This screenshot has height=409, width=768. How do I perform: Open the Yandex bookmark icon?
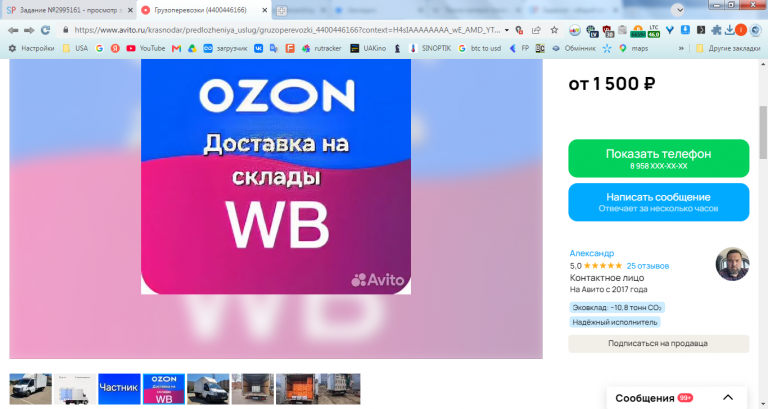pyautogui.click(x=115, y=48)
